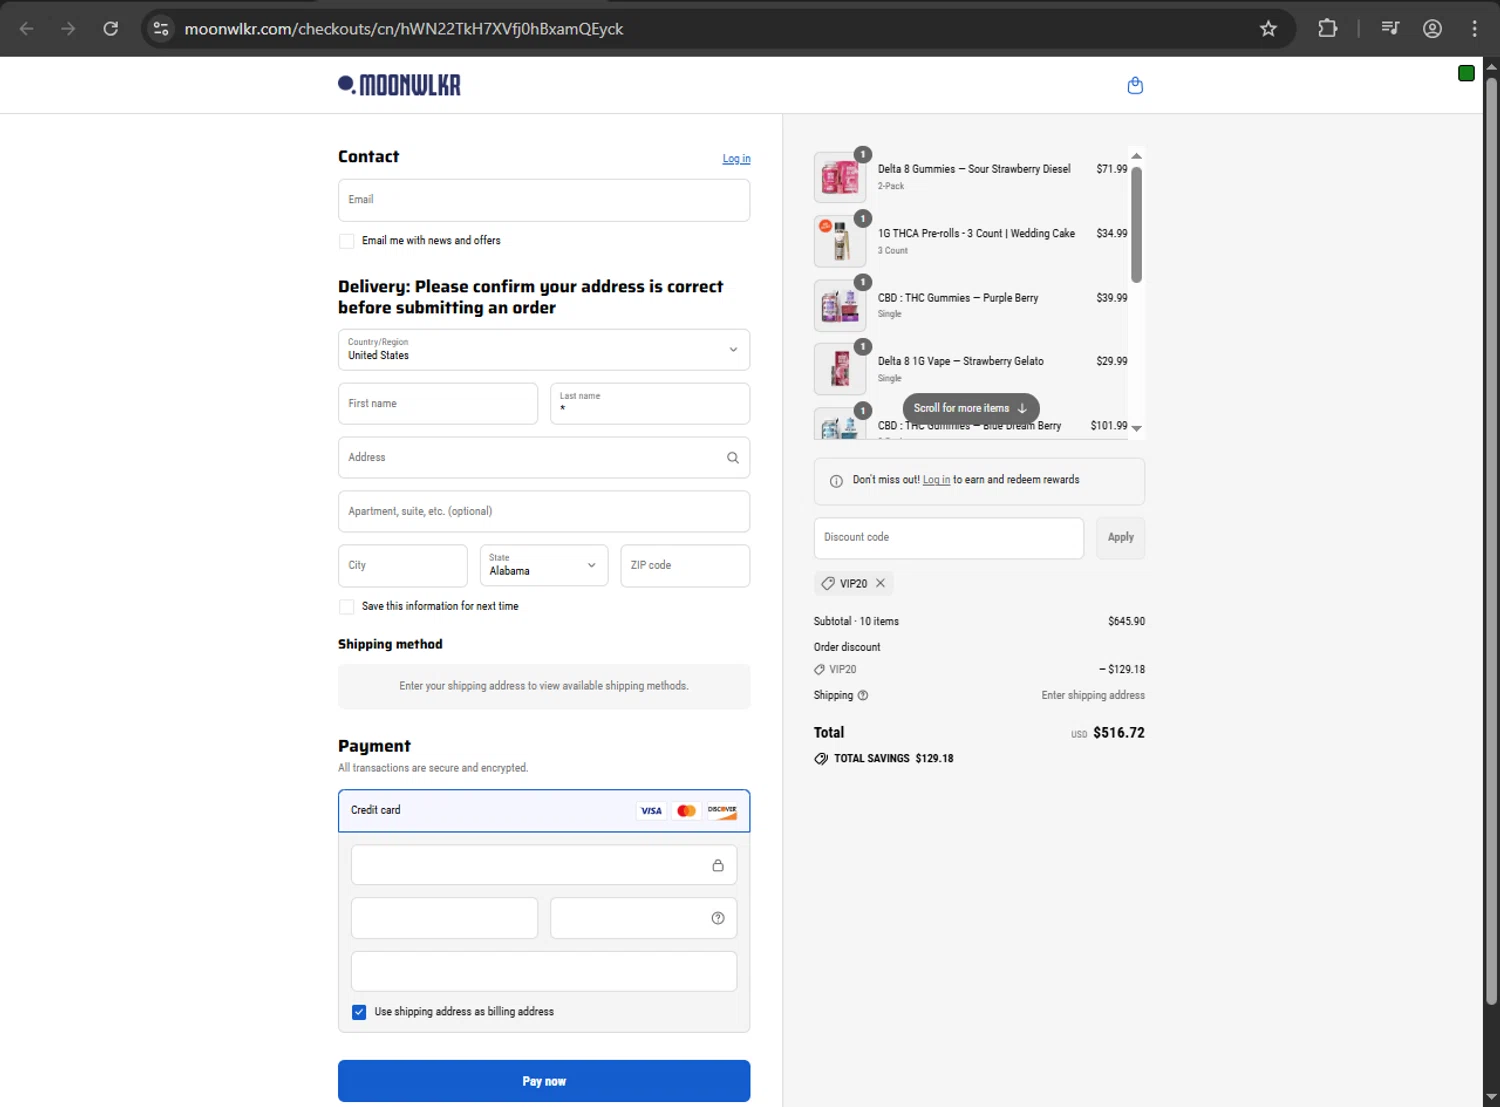Screen dimensions: 1500x1107
Task: Click CBD THC Gummies Purple Berry thumbnail
Action: (x=840, y=306)
